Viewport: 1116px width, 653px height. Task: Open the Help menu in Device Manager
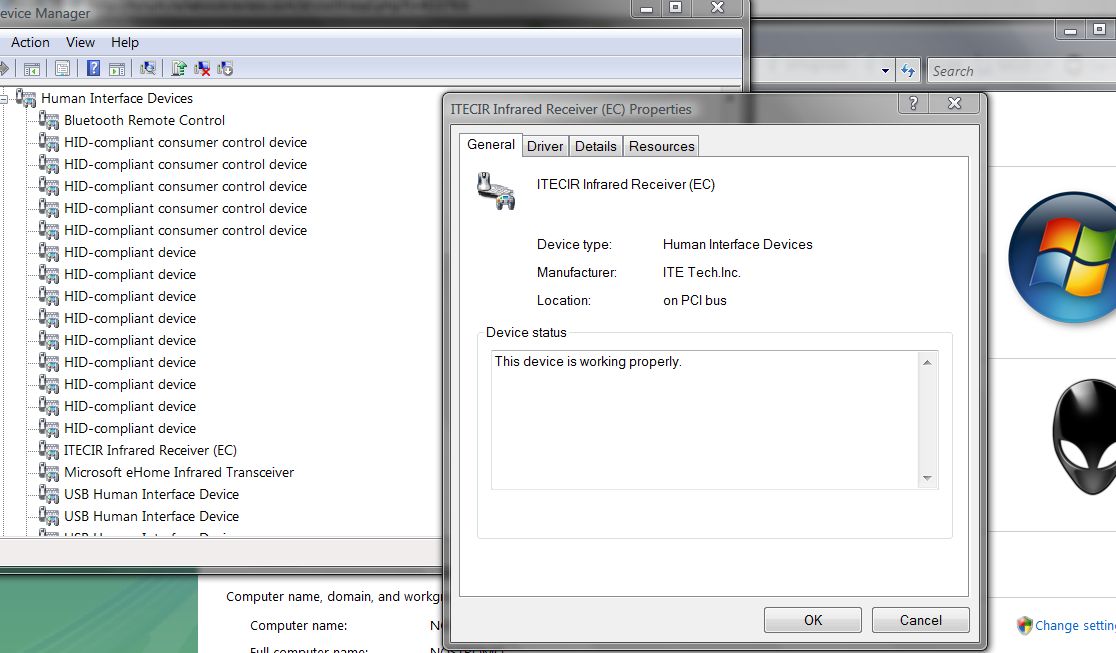(125, 42)
